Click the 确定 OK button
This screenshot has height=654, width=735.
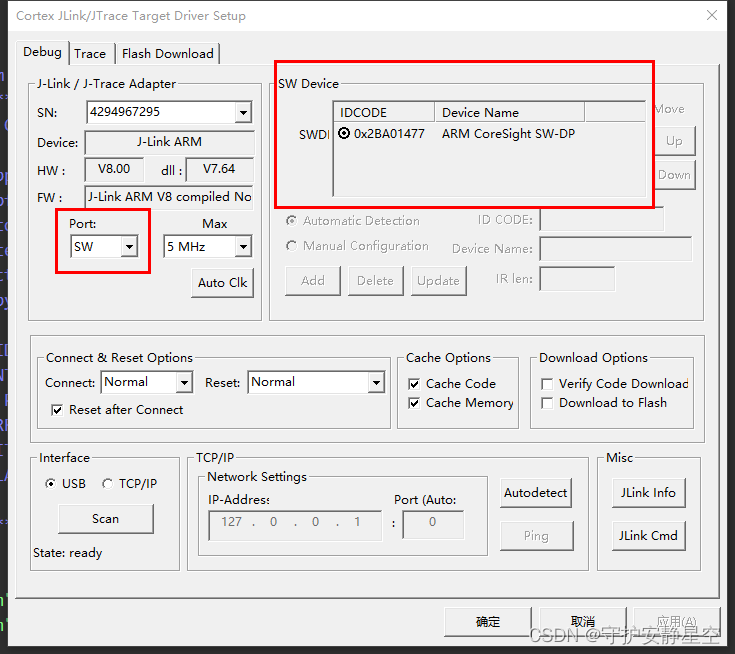488,622
